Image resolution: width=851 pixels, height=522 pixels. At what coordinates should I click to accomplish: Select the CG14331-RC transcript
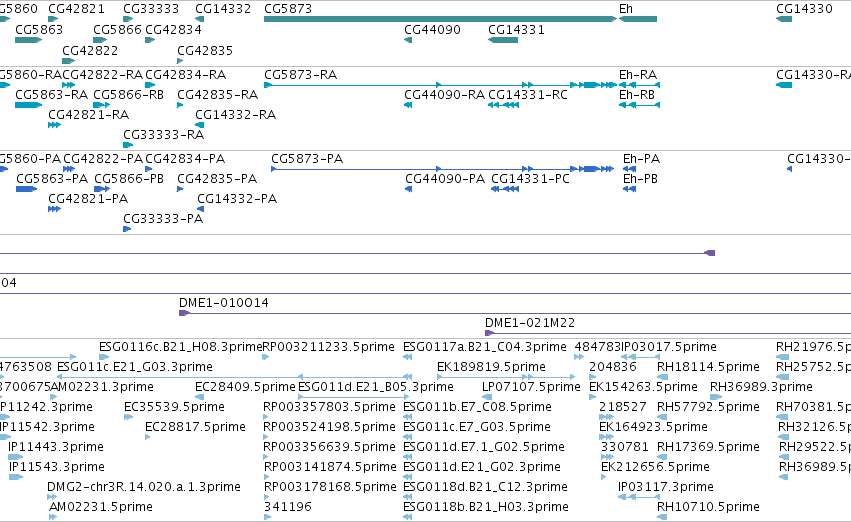(528, 95)
